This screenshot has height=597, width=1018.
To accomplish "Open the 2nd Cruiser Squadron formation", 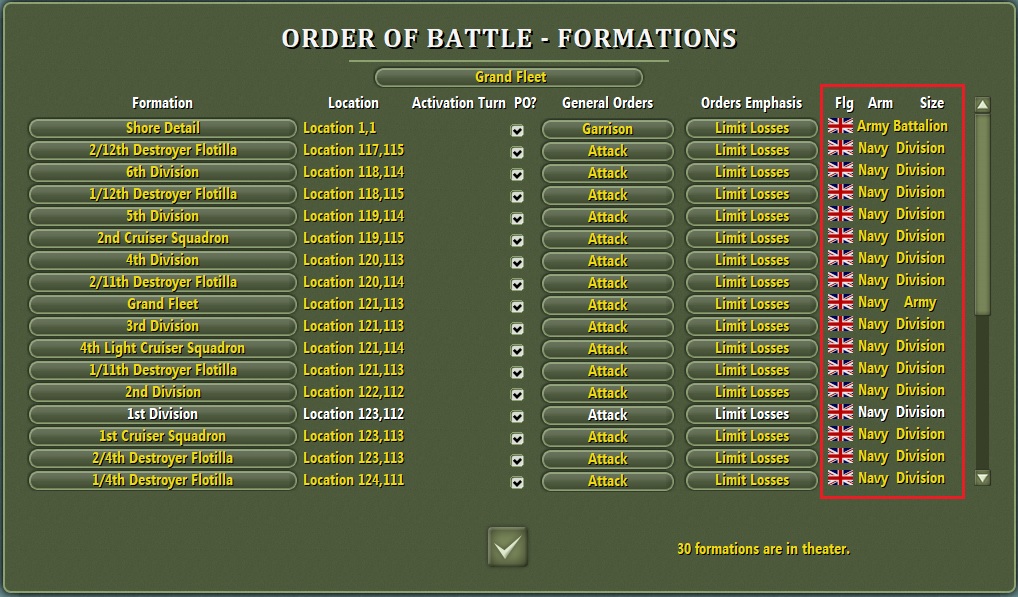I will click(x=161, y=238).
